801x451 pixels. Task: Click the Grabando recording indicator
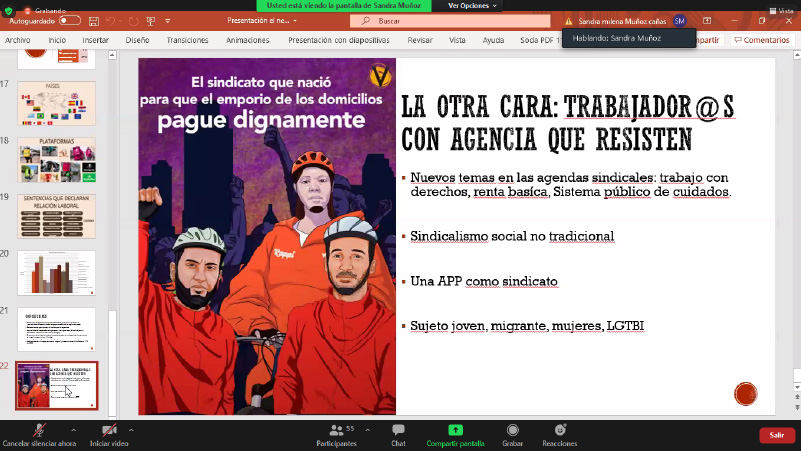45,10
